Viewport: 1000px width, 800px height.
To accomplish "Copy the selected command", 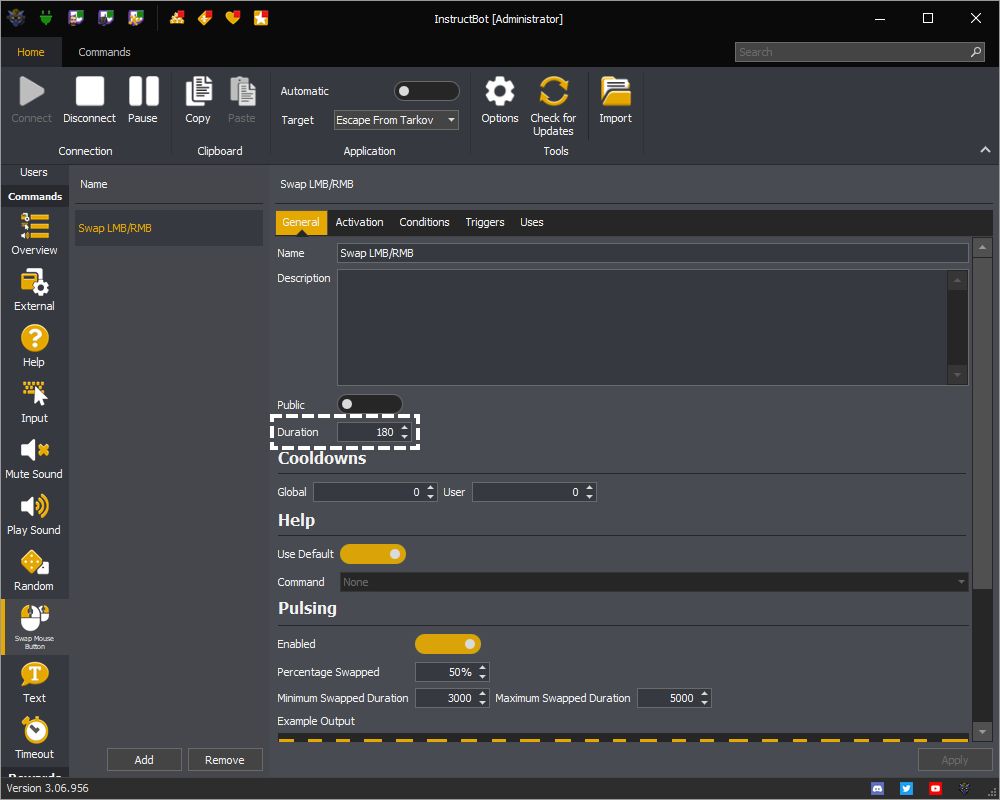I will tap(198, 100).
